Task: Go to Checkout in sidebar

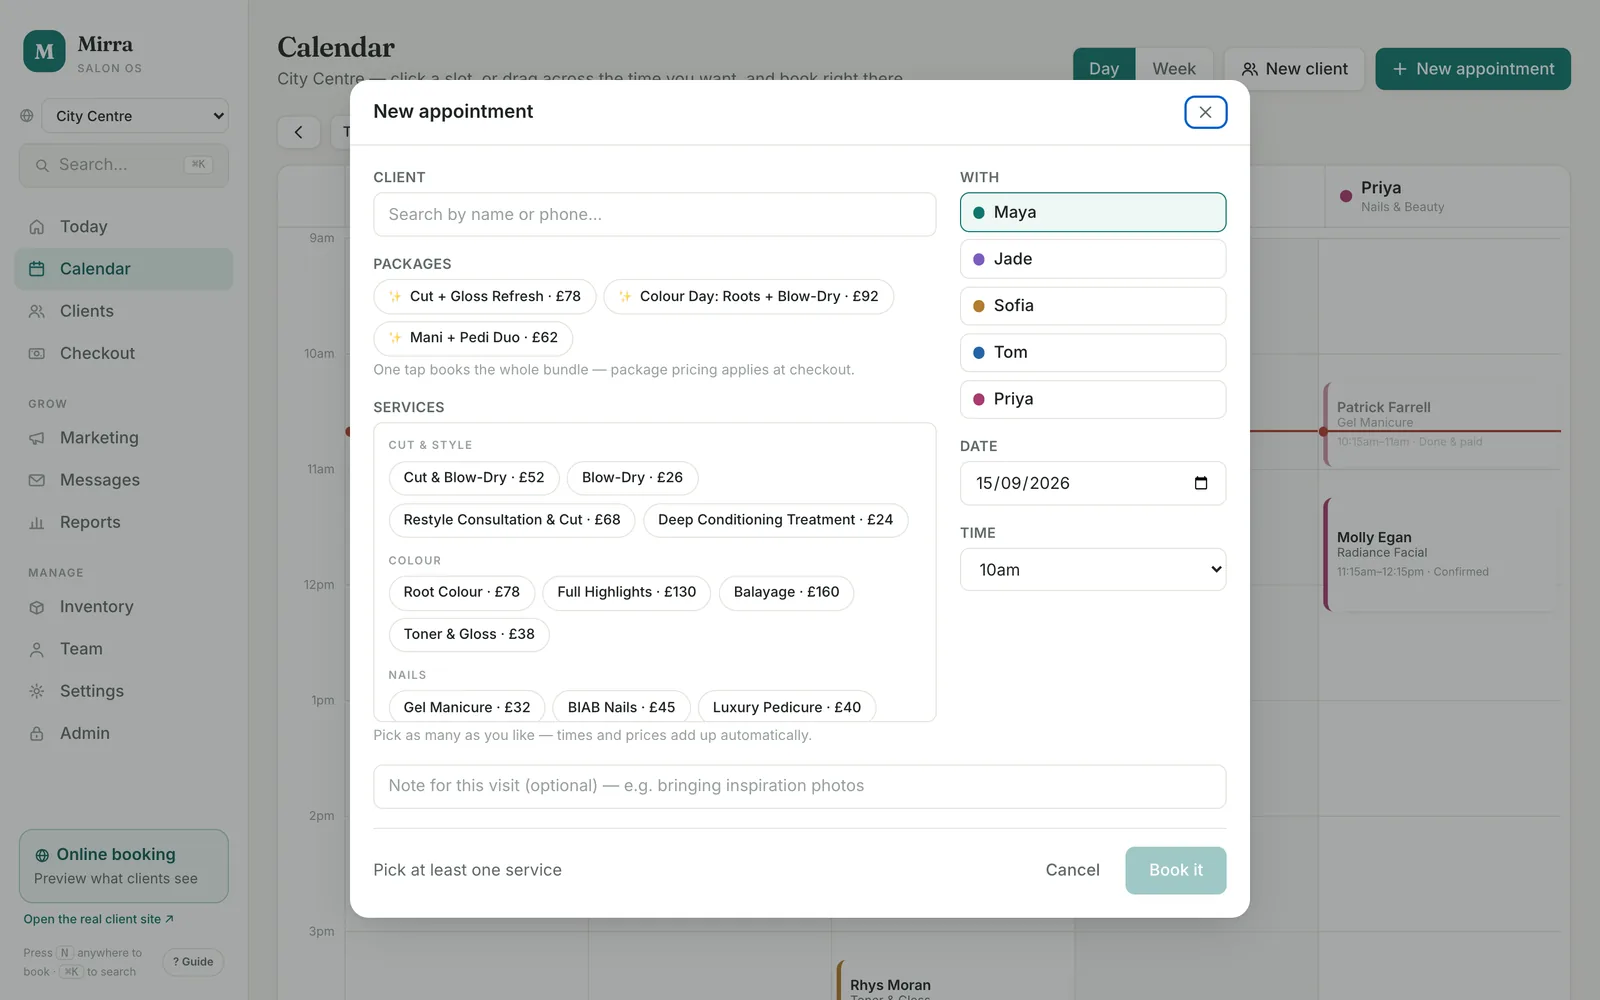Action: click(124, 353)
